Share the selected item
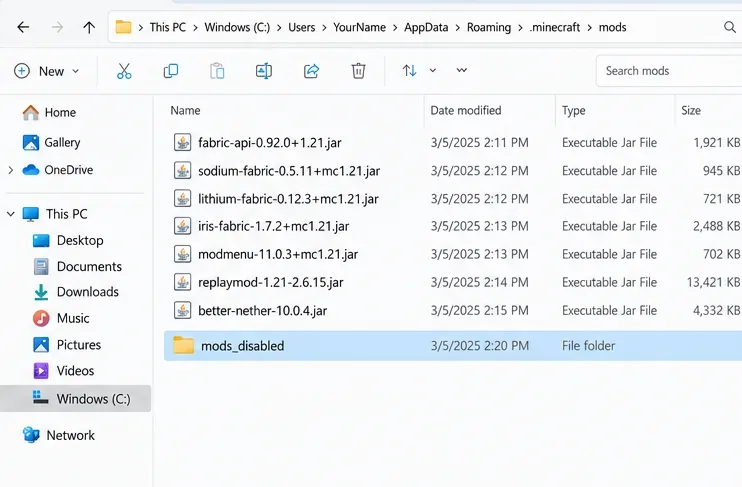 (311, 71)
